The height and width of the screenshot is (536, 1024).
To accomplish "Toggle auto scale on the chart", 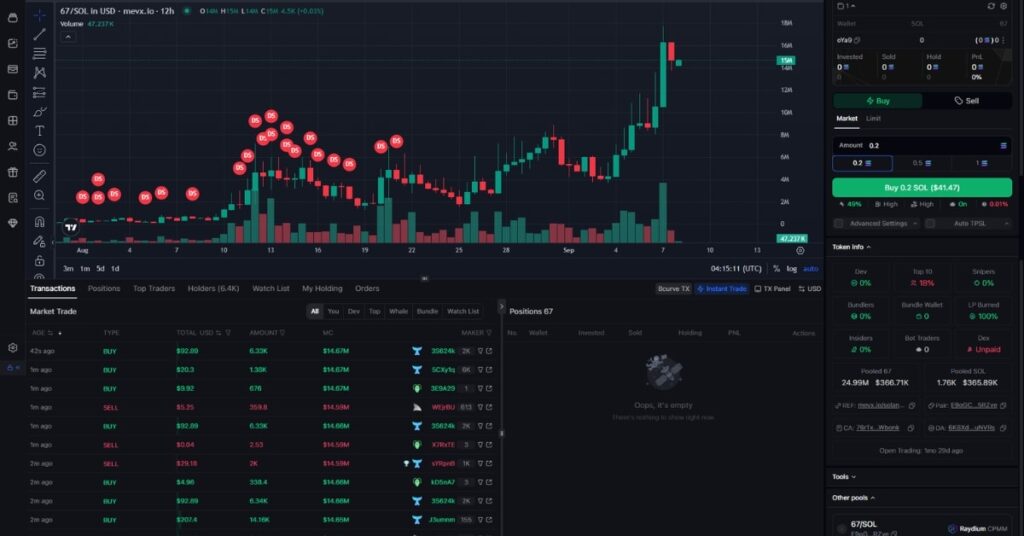I will coord(810,268).
